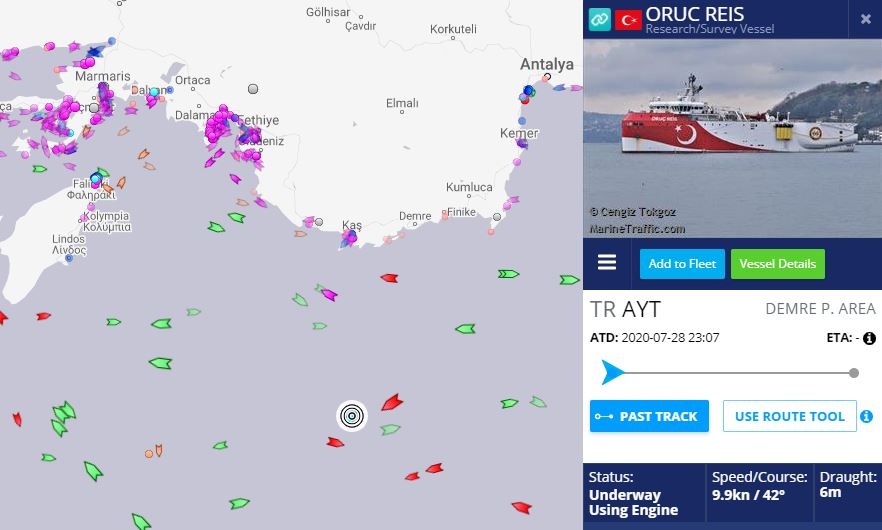Close the ORUC REIS vessel panel
This screenshot has height=530, width=882.
coord(866,19)
